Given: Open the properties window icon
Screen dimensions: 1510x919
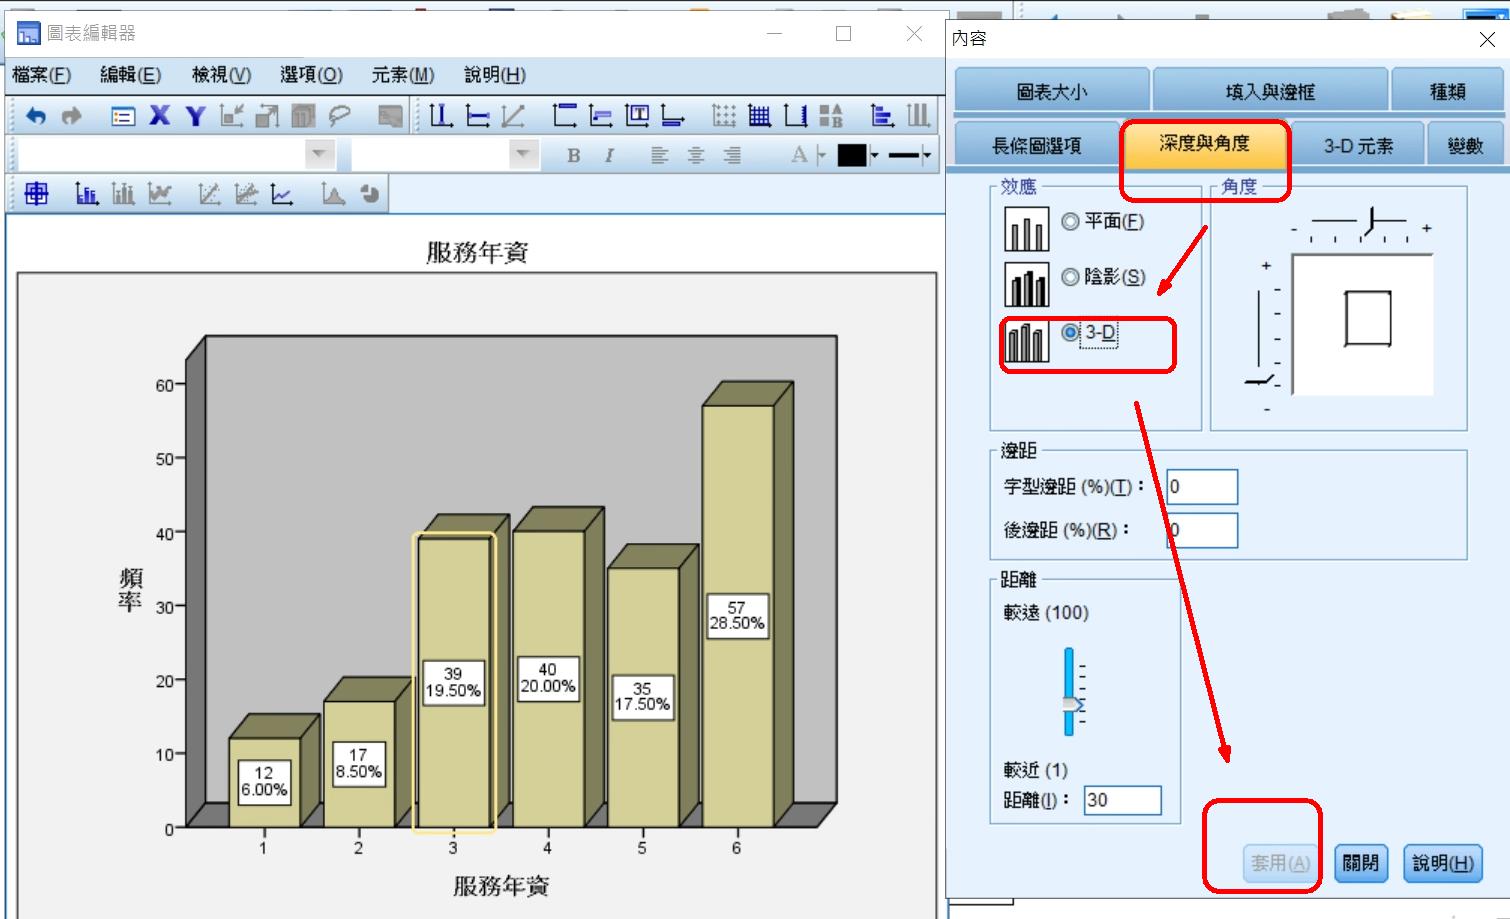Looking at the screenshot, I should (x=123, y=117).
